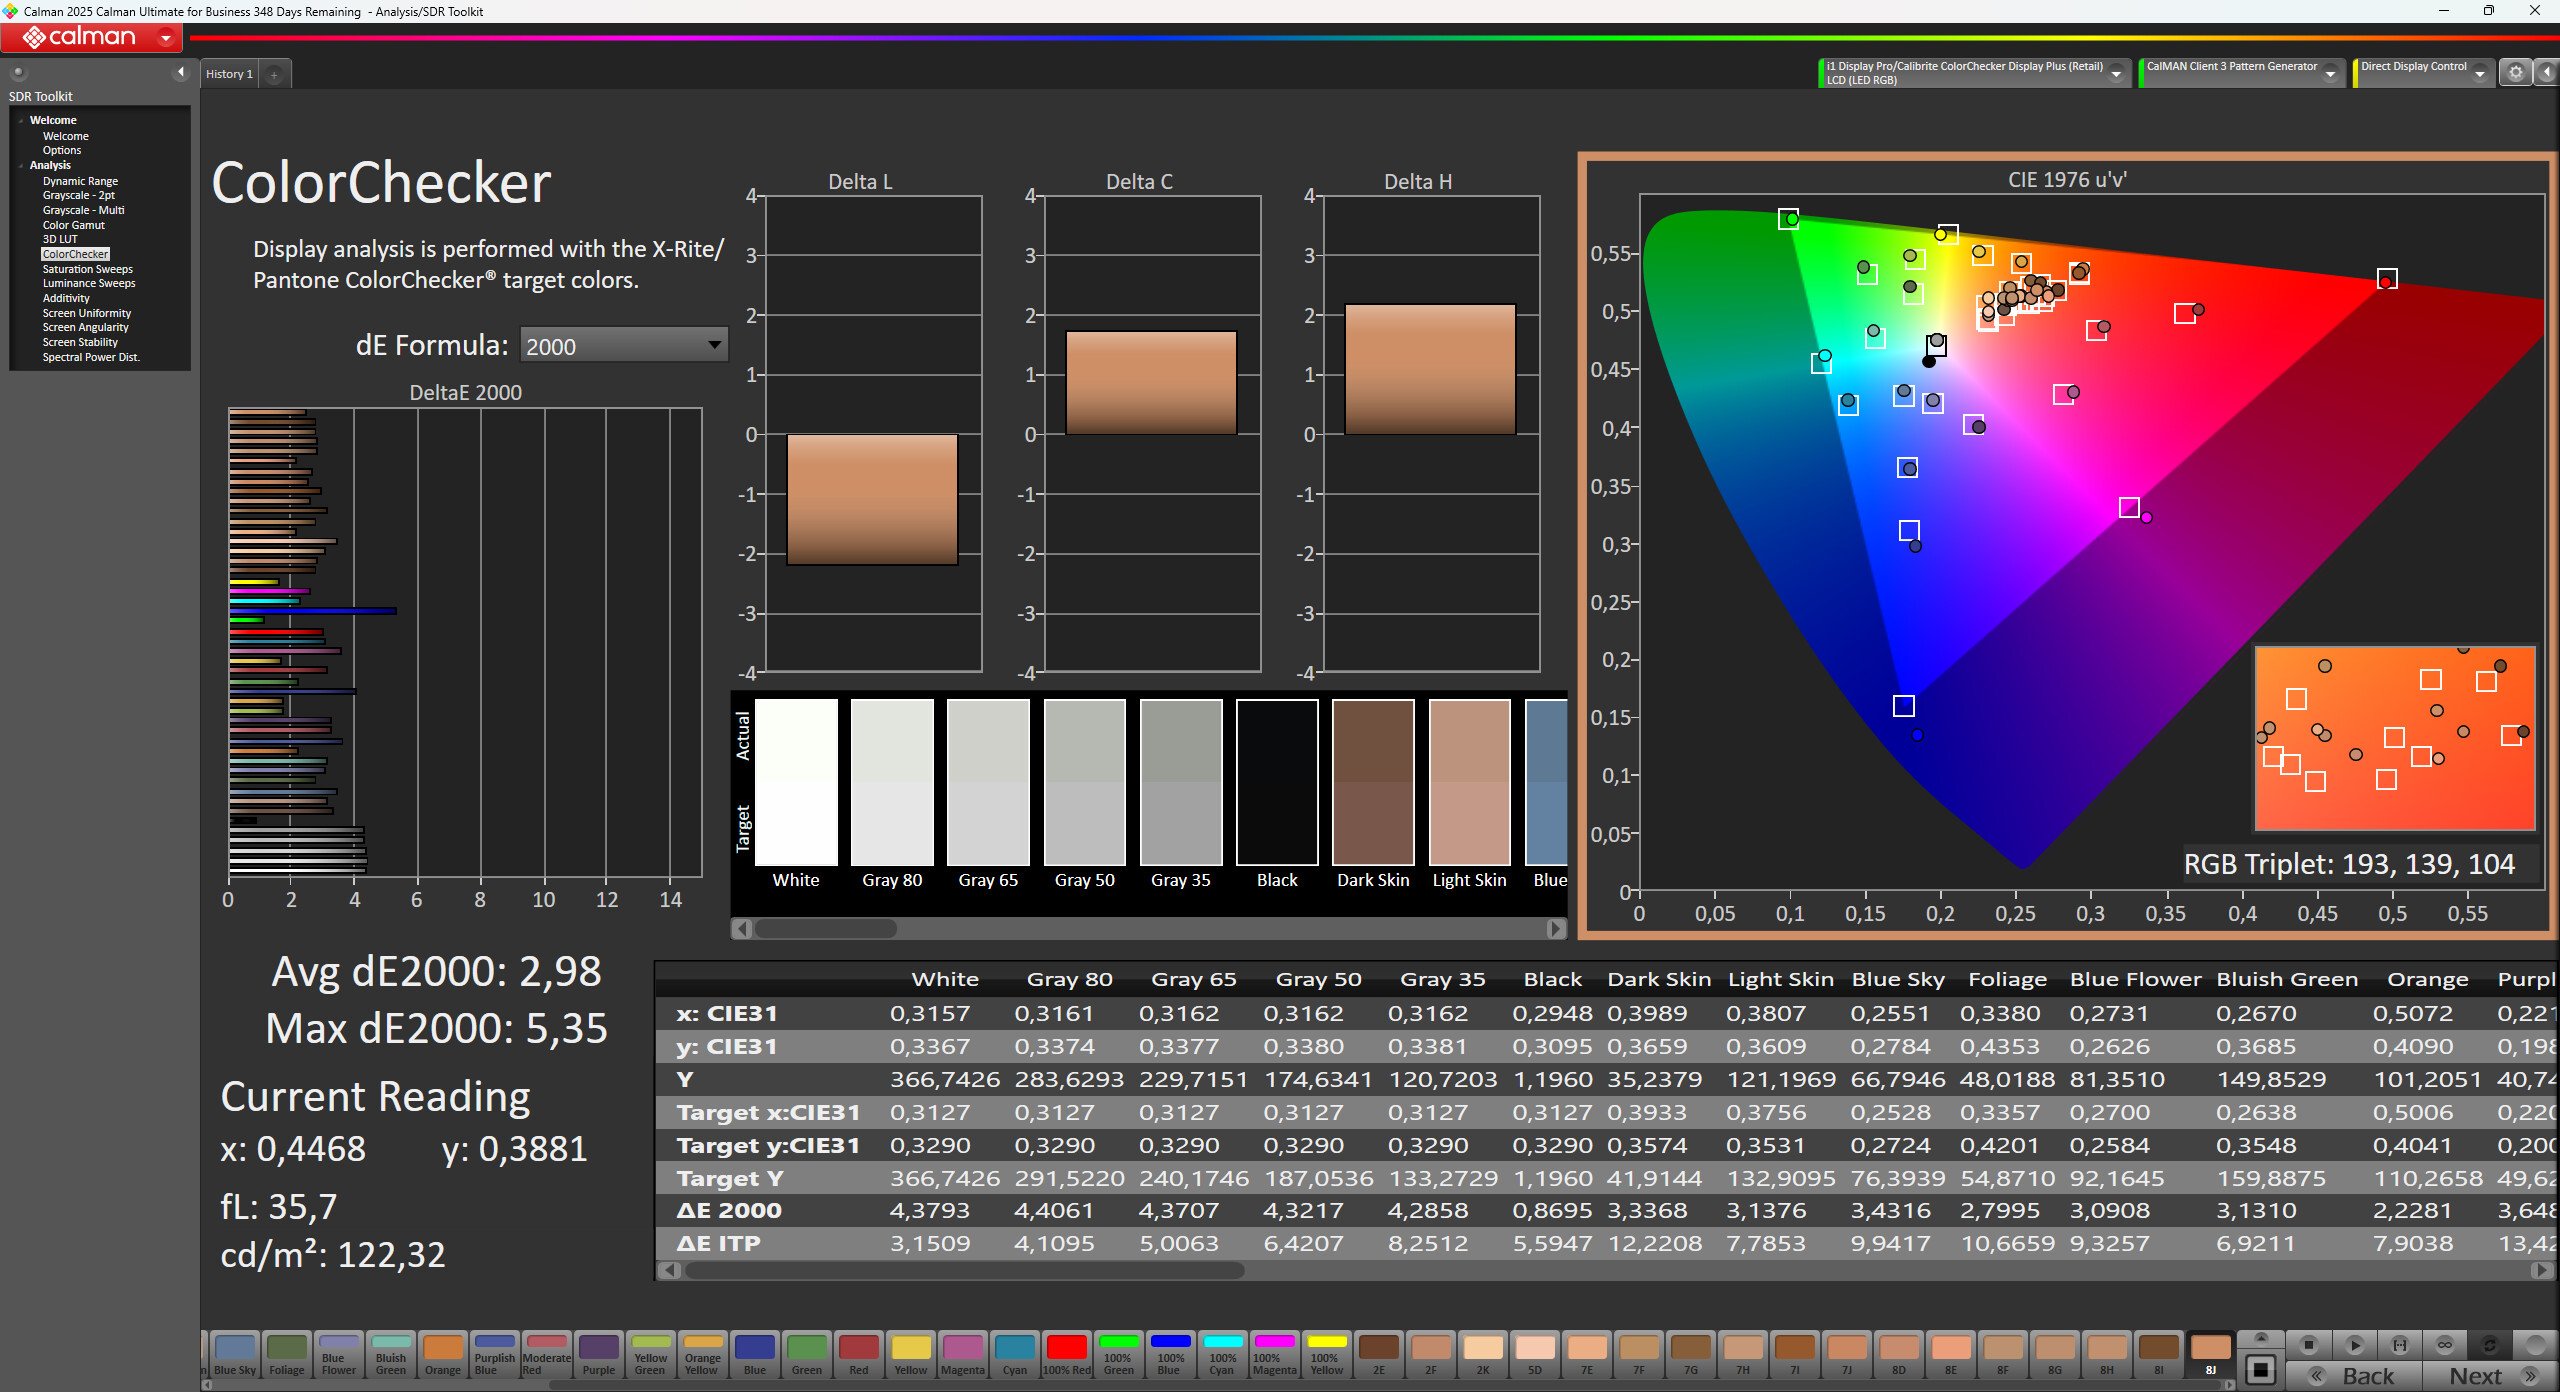Image resolution: width=2560 pixels, height=1392 pixels.
Task: Expand the i1 Display Pro meter dropdown
Action: pyautogui.click(x=2116, y=74)
